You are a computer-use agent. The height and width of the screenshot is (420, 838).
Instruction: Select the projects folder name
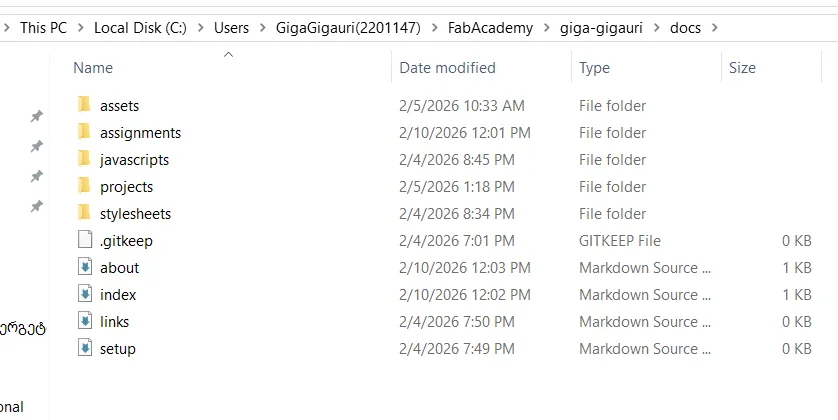pos(126,186)
